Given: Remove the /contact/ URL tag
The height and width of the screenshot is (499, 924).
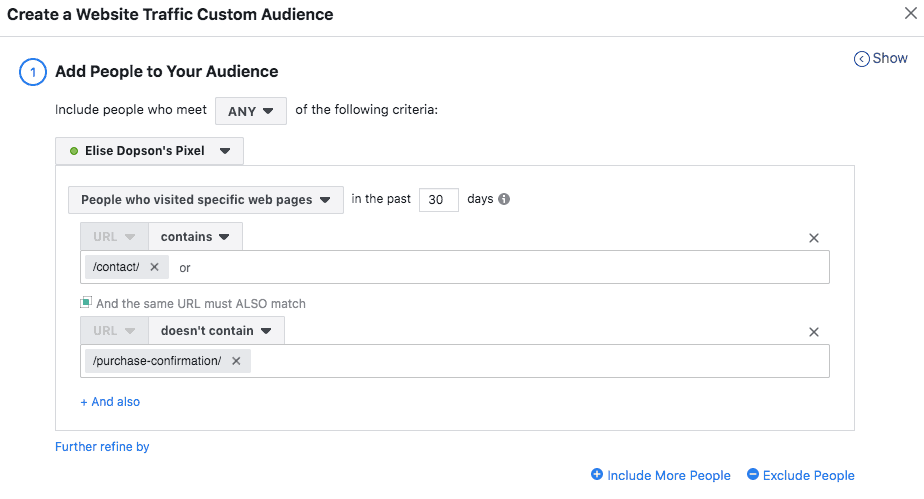Looking at the screenshot, I should point(154,267).
